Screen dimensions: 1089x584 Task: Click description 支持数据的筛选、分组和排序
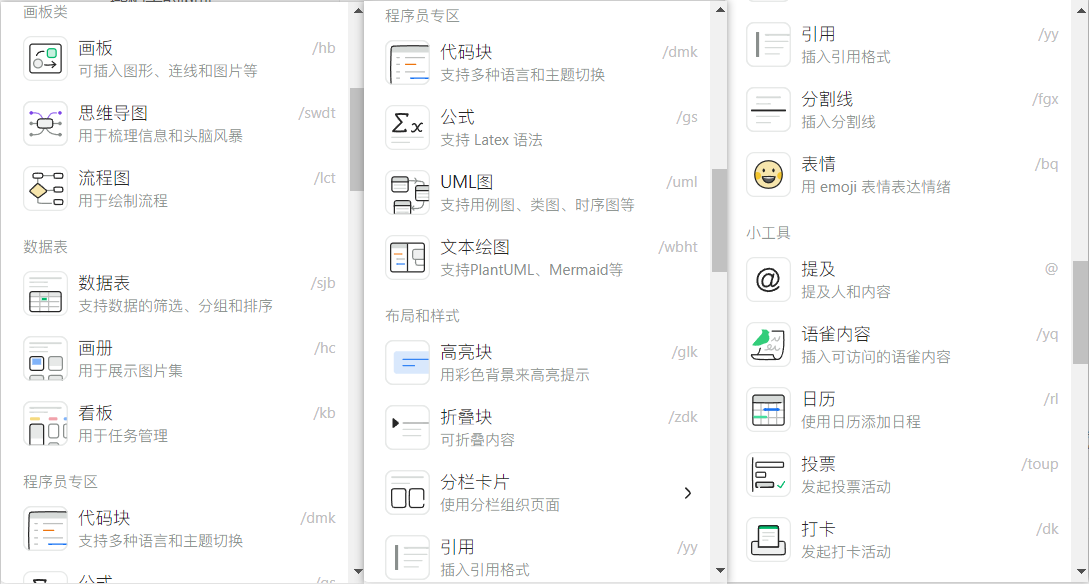pyautogui.click(x=176, y=306)
